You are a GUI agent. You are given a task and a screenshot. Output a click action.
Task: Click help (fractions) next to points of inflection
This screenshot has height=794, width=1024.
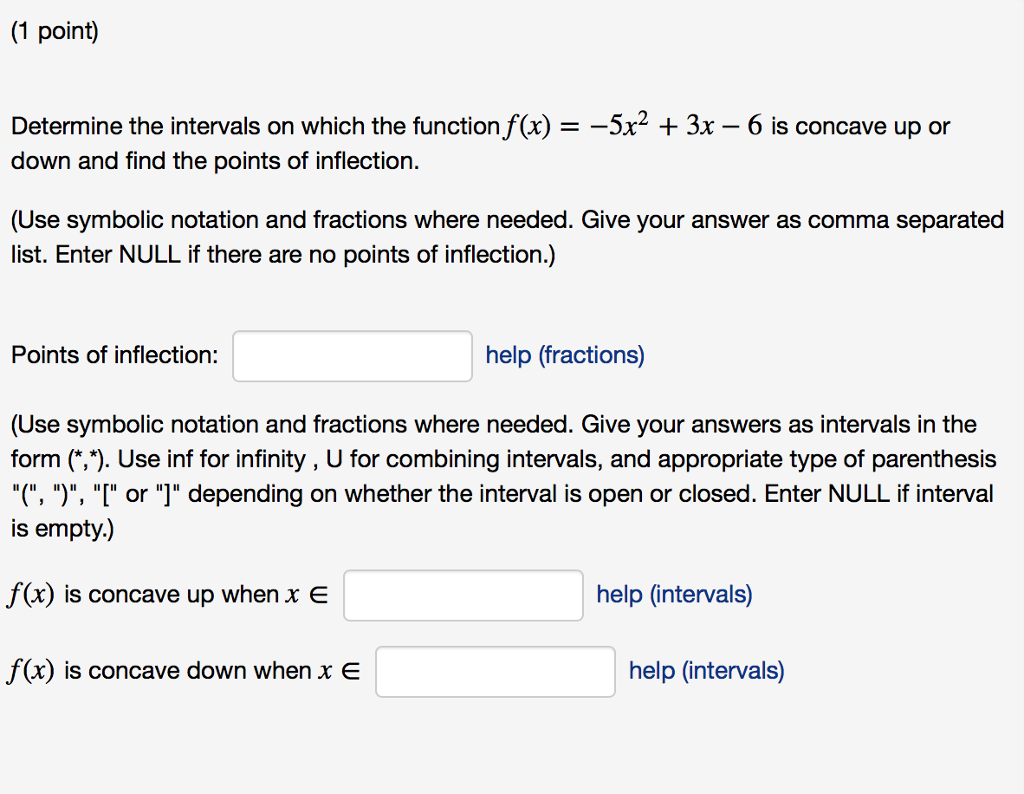point(564,355)
